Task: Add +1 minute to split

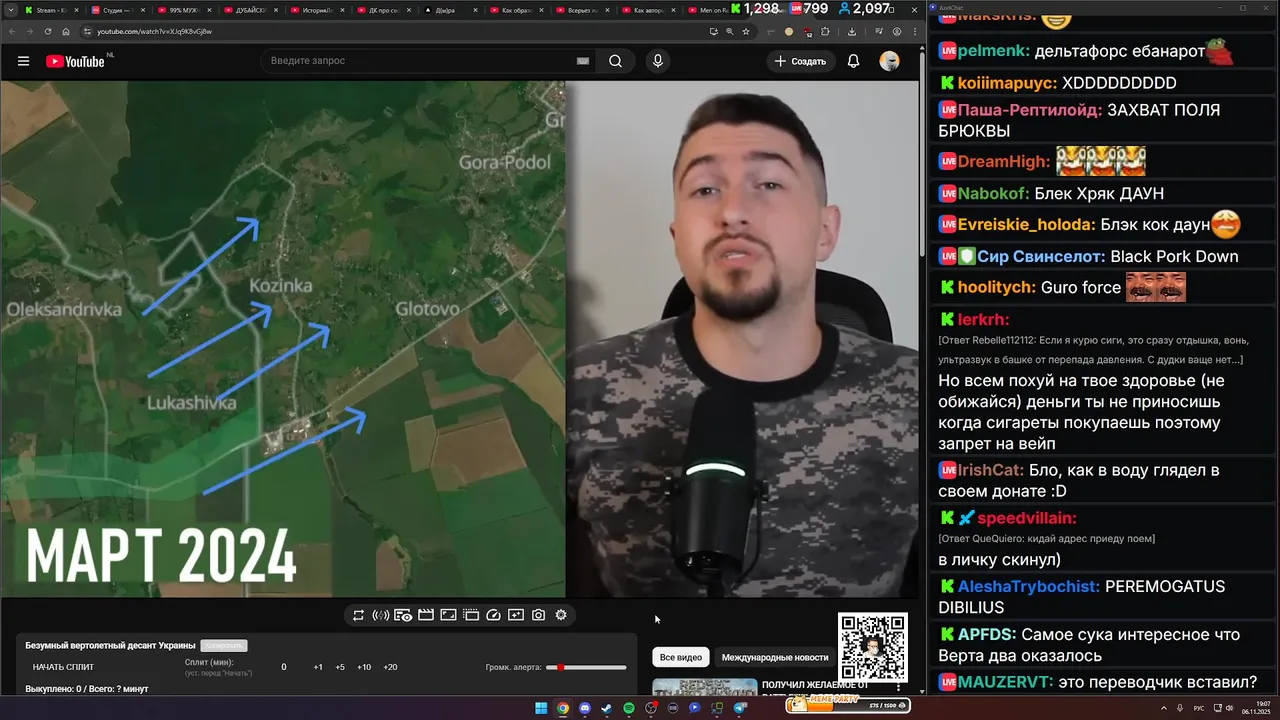Action: coord(318,667)
